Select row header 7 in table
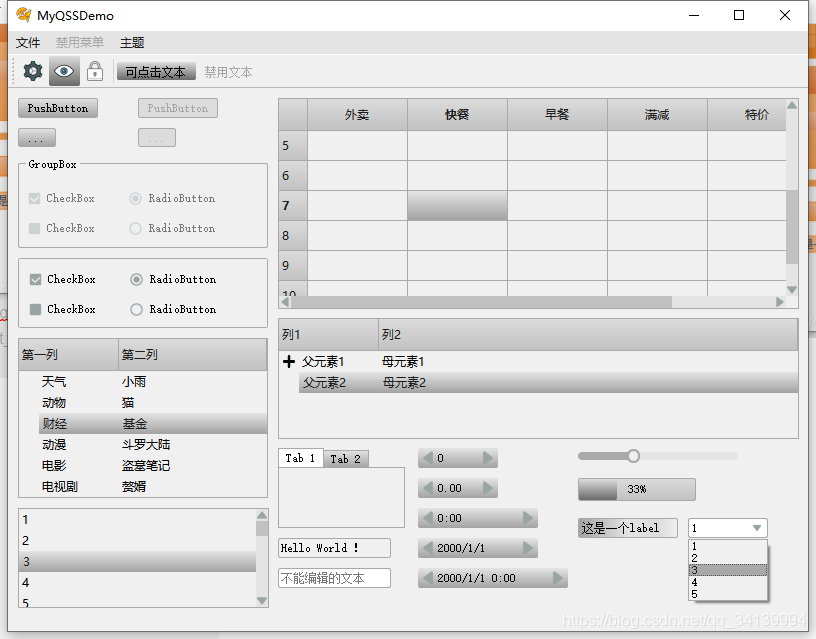The height and width of the screenshot is (639, 816). tap(293, 206)
